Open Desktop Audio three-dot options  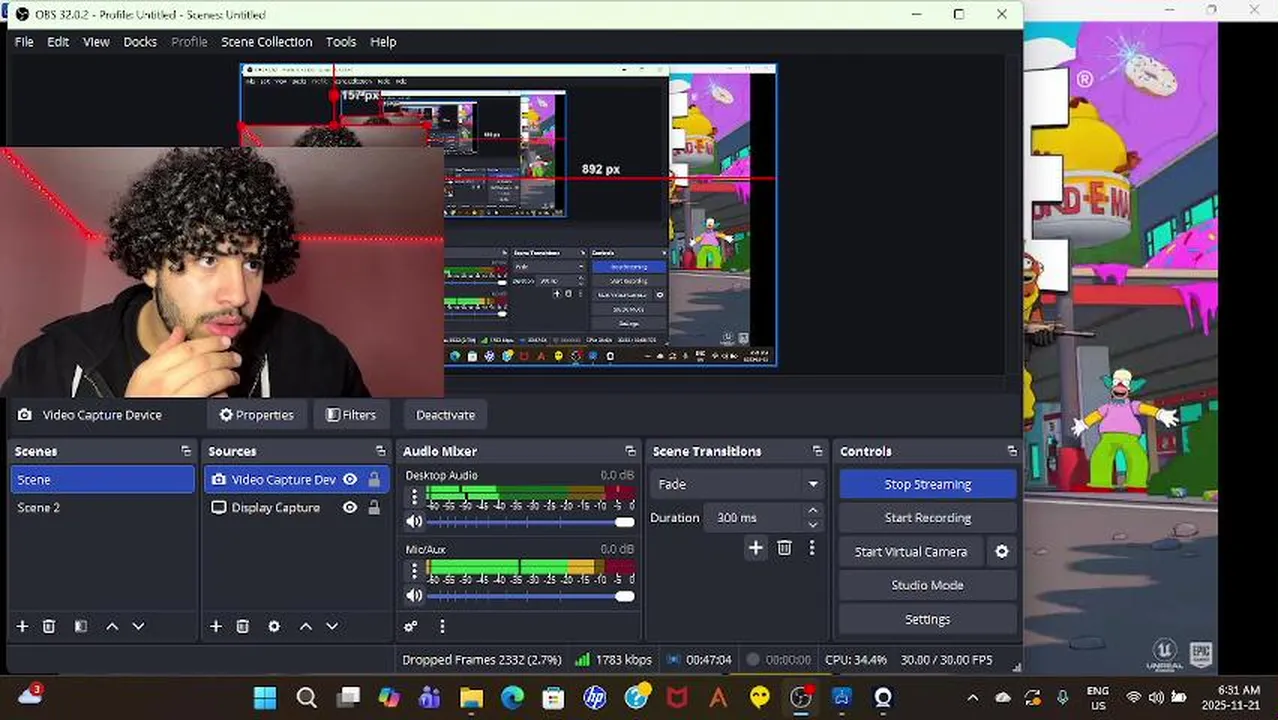click(x=414, y=497)
